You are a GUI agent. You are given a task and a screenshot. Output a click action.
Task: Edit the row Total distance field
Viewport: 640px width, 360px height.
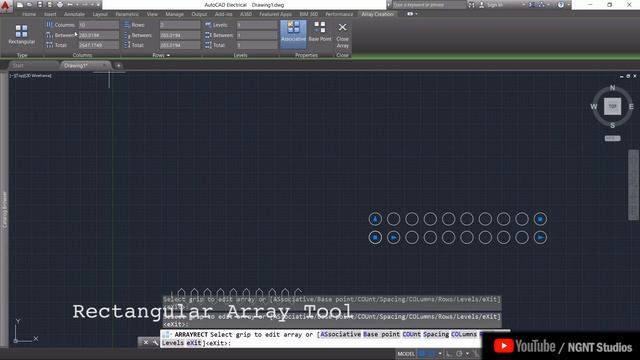(180, 45)
